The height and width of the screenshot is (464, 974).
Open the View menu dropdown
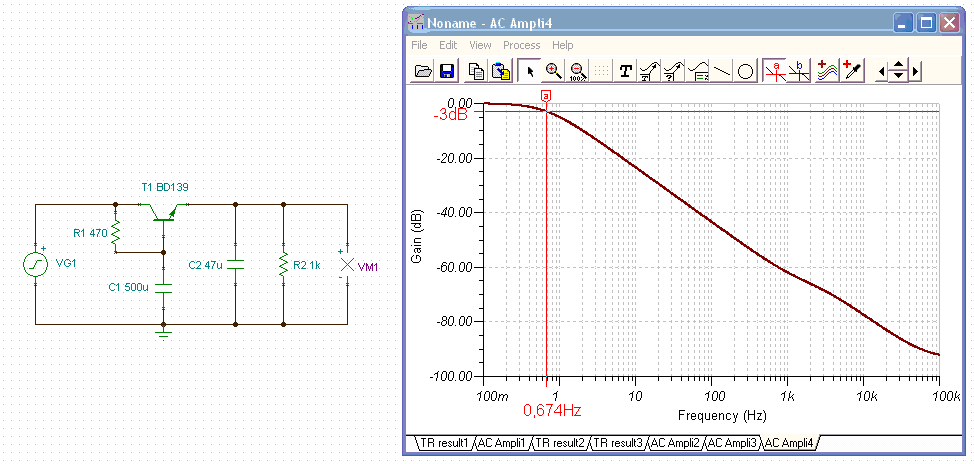coord(480,45)
